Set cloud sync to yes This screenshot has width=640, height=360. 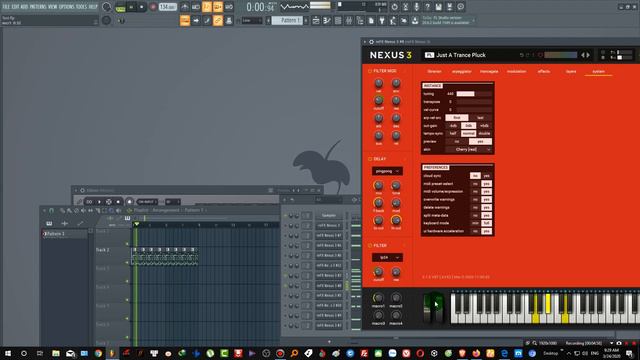tap(487, 176)
